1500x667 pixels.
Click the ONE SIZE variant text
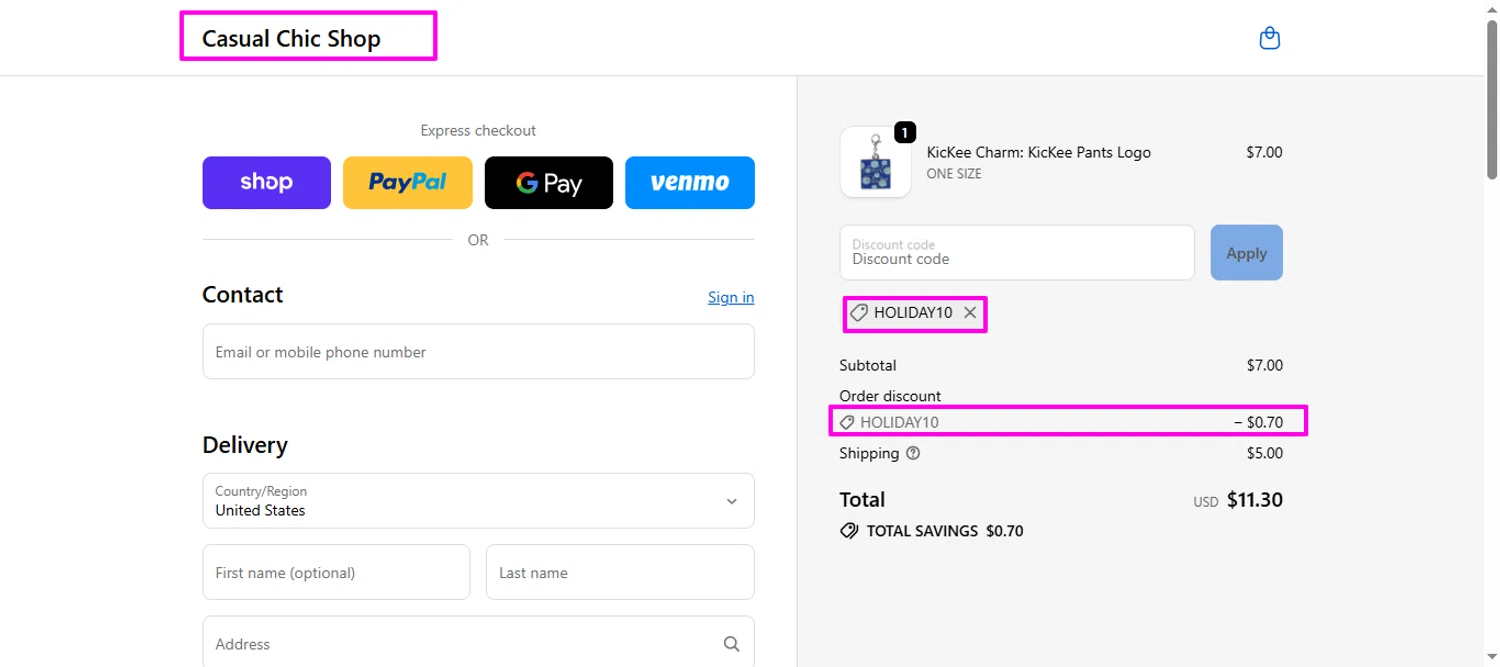click(x=954, y=174)
